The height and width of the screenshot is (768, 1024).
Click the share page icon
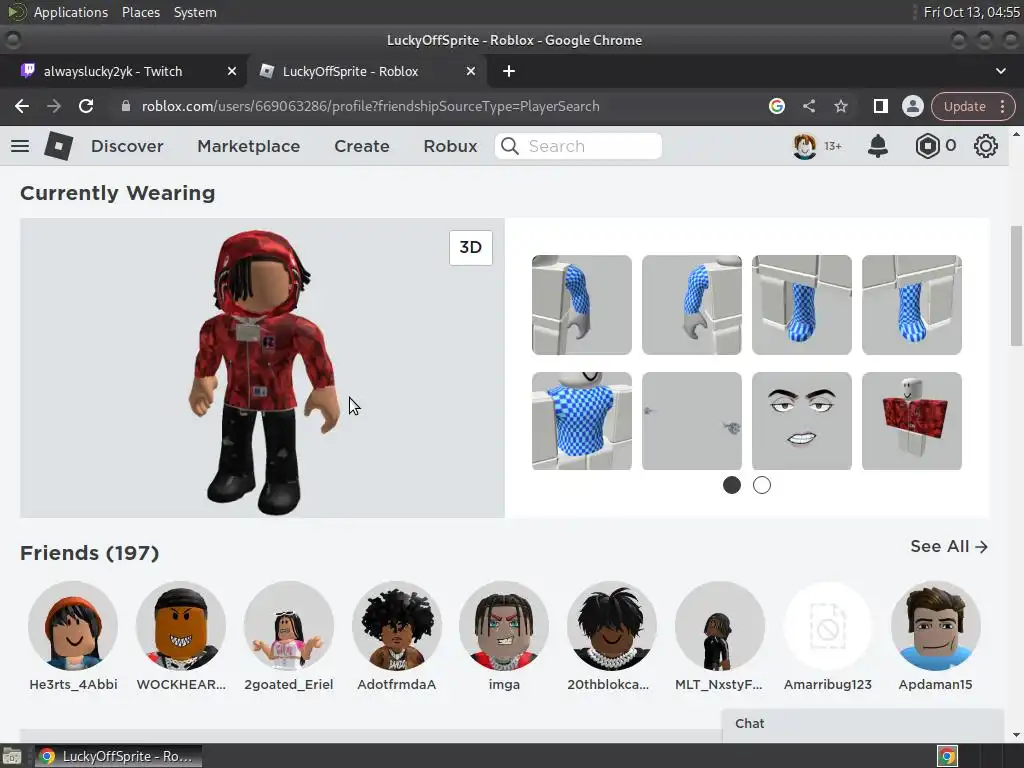coord(808,106)
